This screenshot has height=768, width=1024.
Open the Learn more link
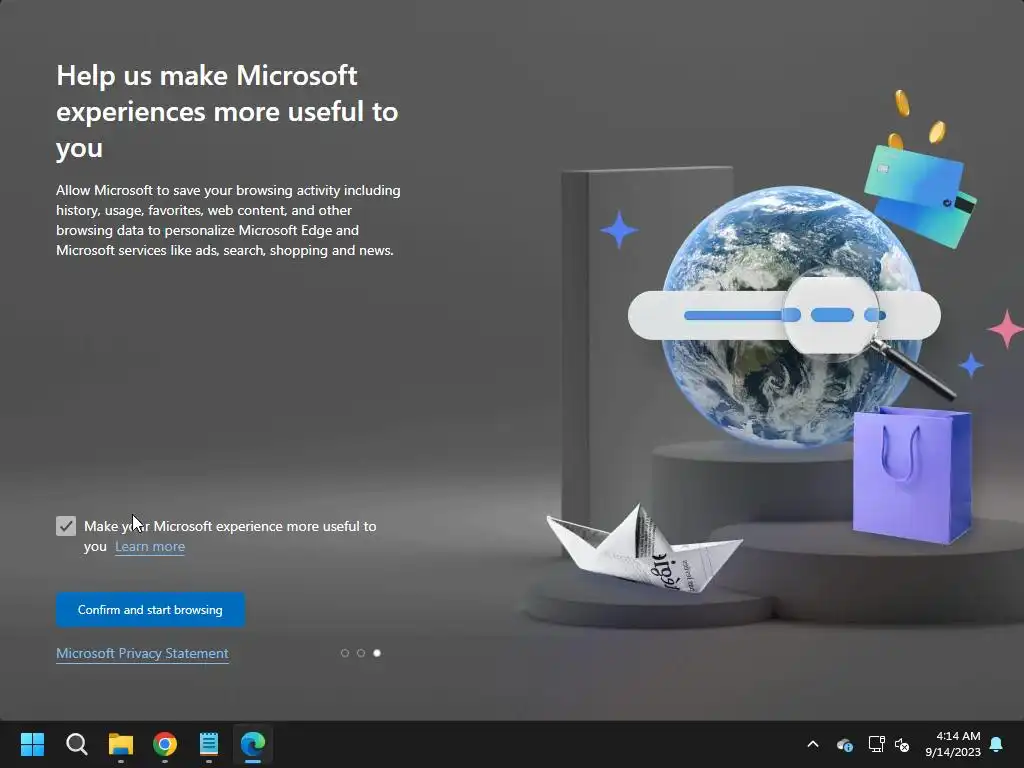pyautogui.click(x=150, y=547)
